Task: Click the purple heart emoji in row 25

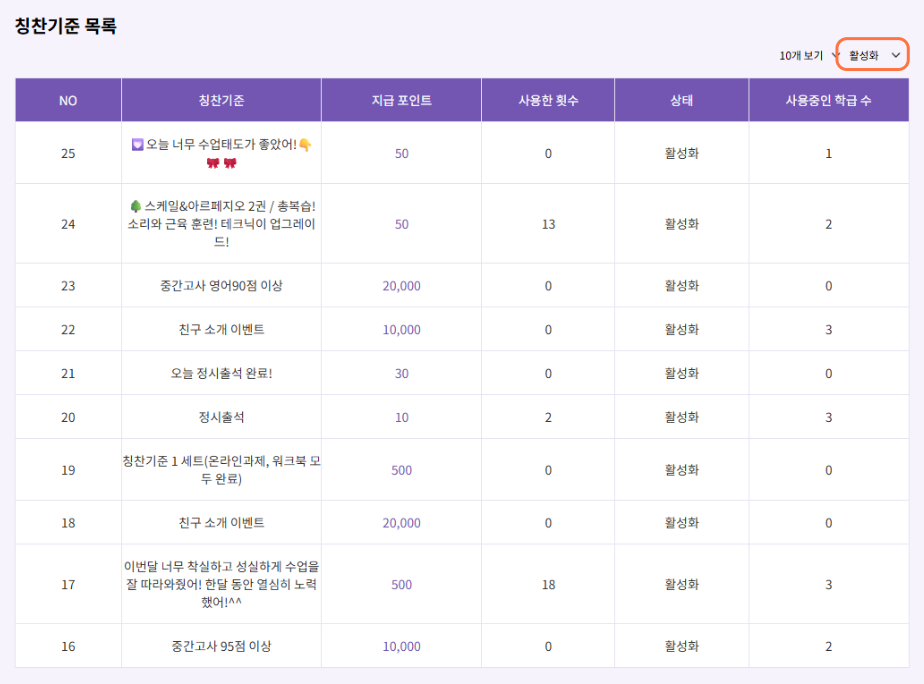Action: coord(137,144)
